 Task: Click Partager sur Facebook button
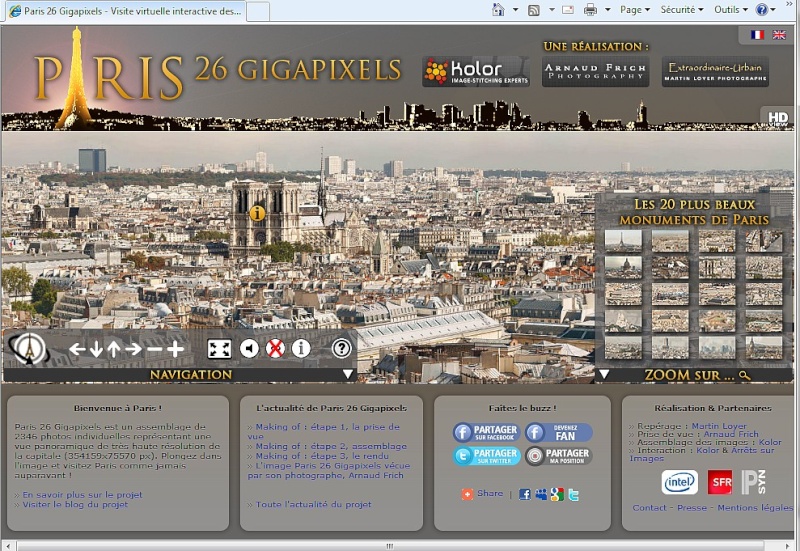pos(486,432)
